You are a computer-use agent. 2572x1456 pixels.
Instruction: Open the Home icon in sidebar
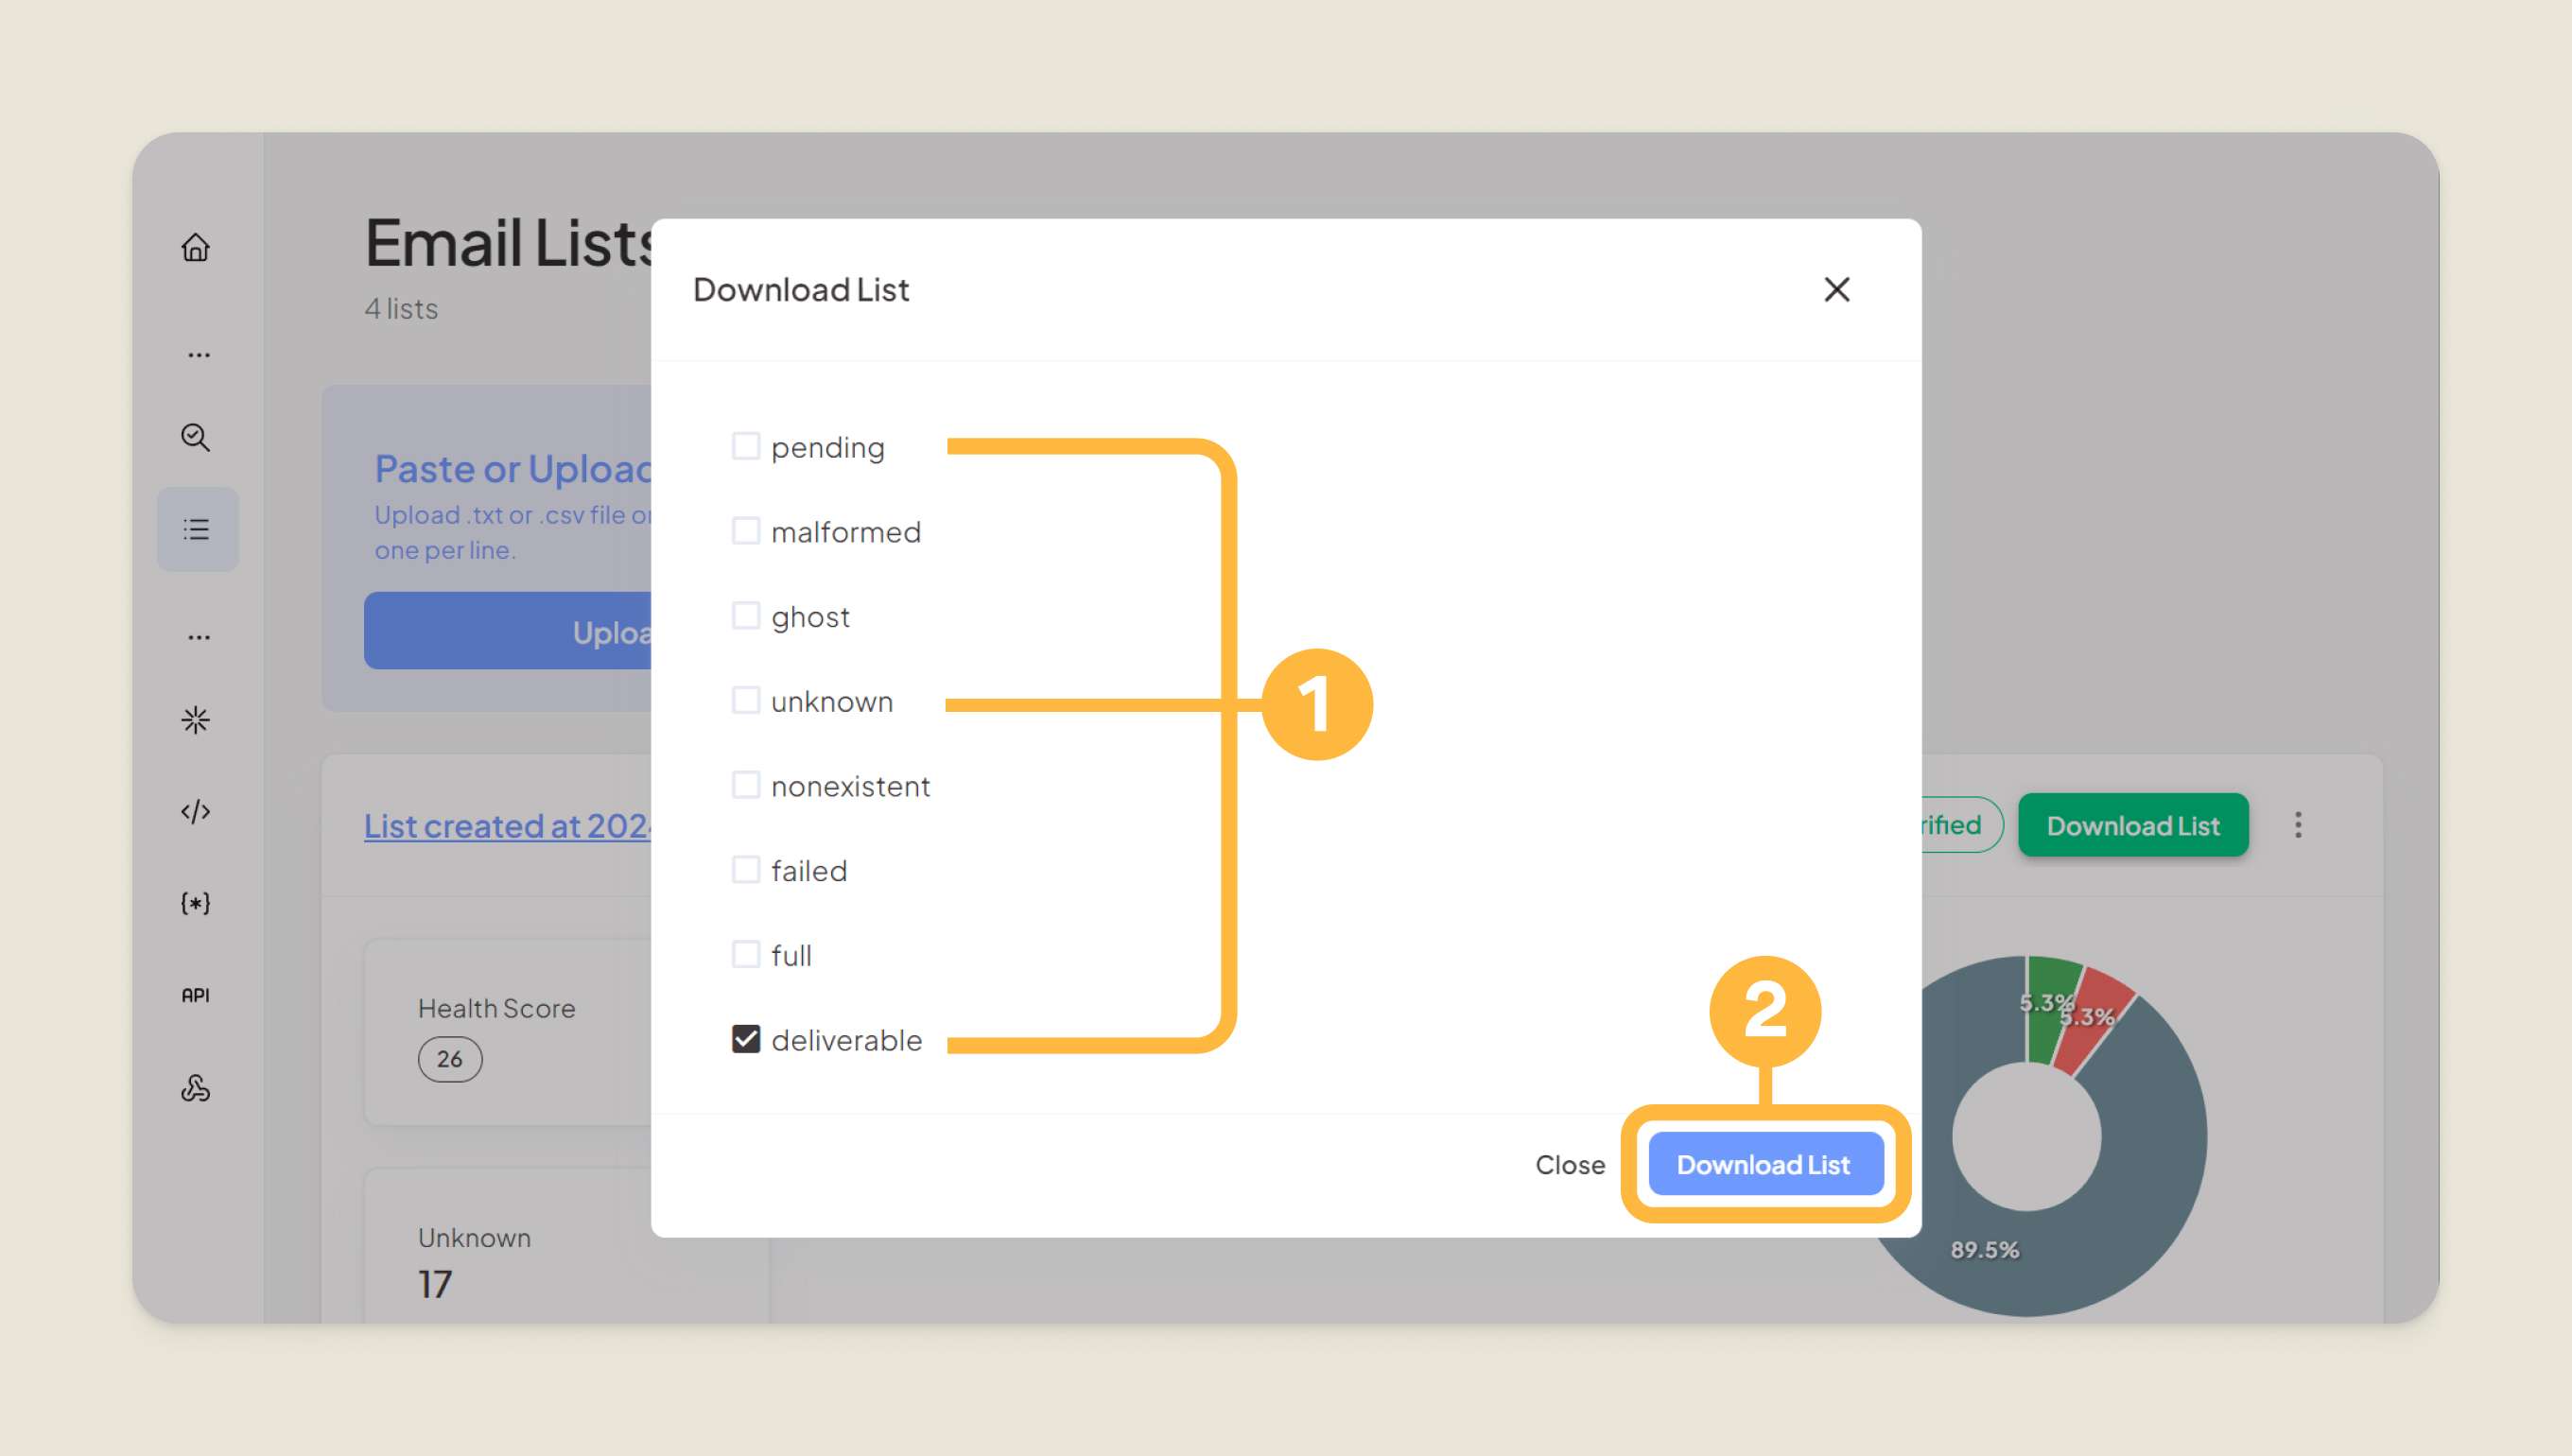(196, 247)
